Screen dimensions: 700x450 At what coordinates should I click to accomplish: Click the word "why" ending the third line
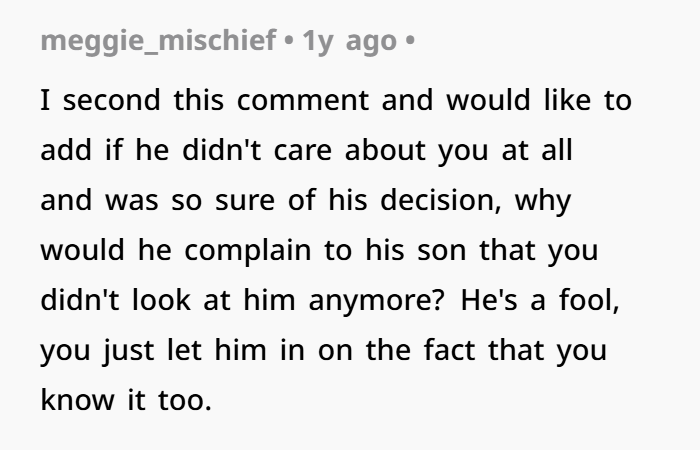tap(543, 202)
